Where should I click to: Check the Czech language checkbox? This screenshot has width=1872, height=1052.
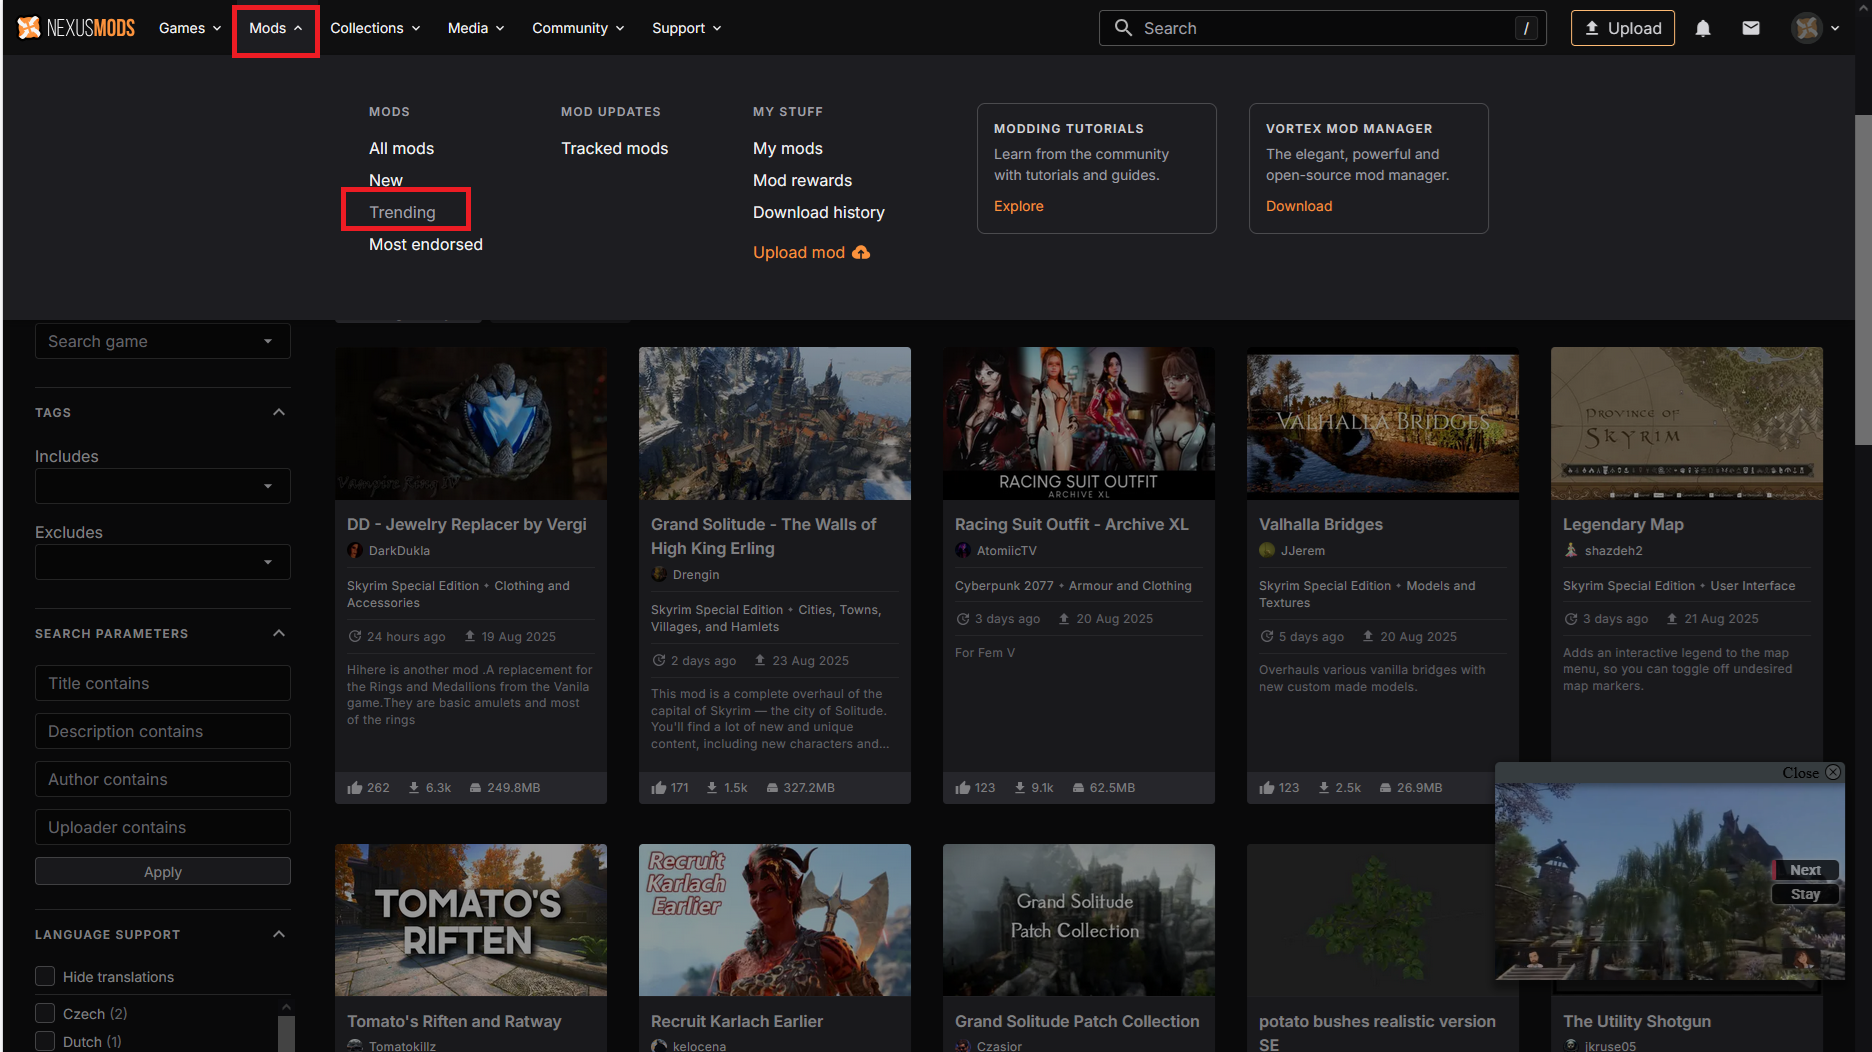[x=45, y=1013]
